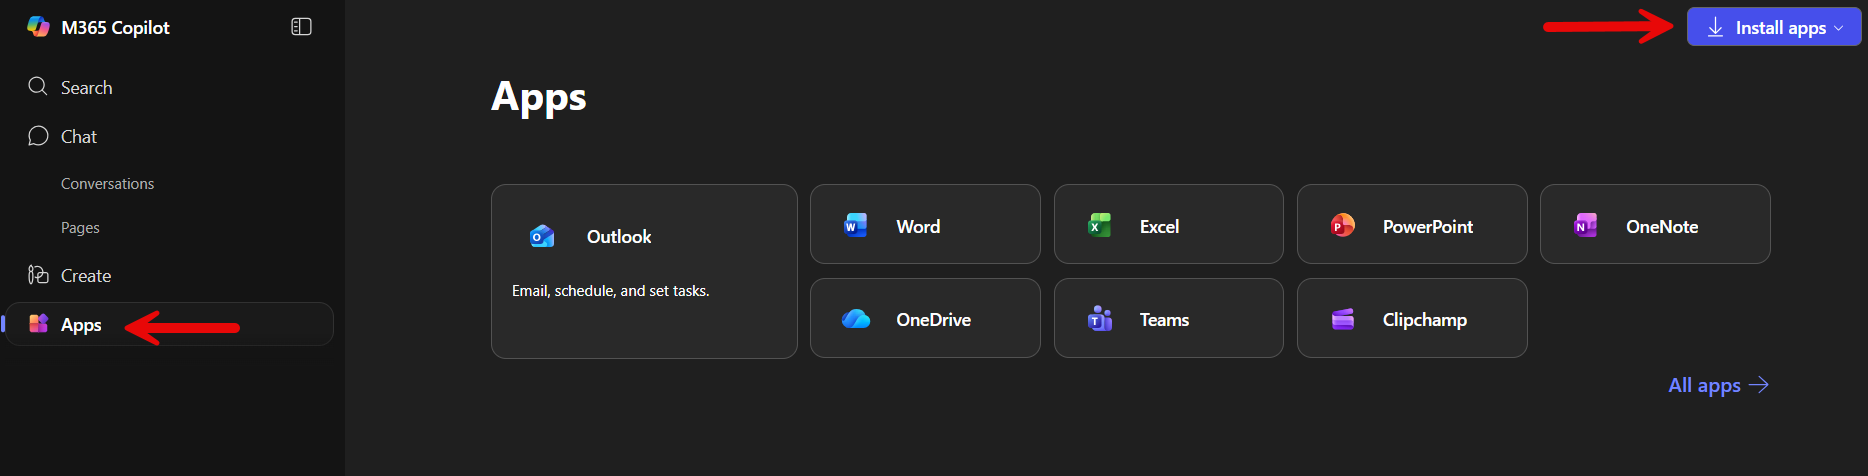Open Pages under Chat
The image size is (1868, 476).
click(x=80, y=228)
